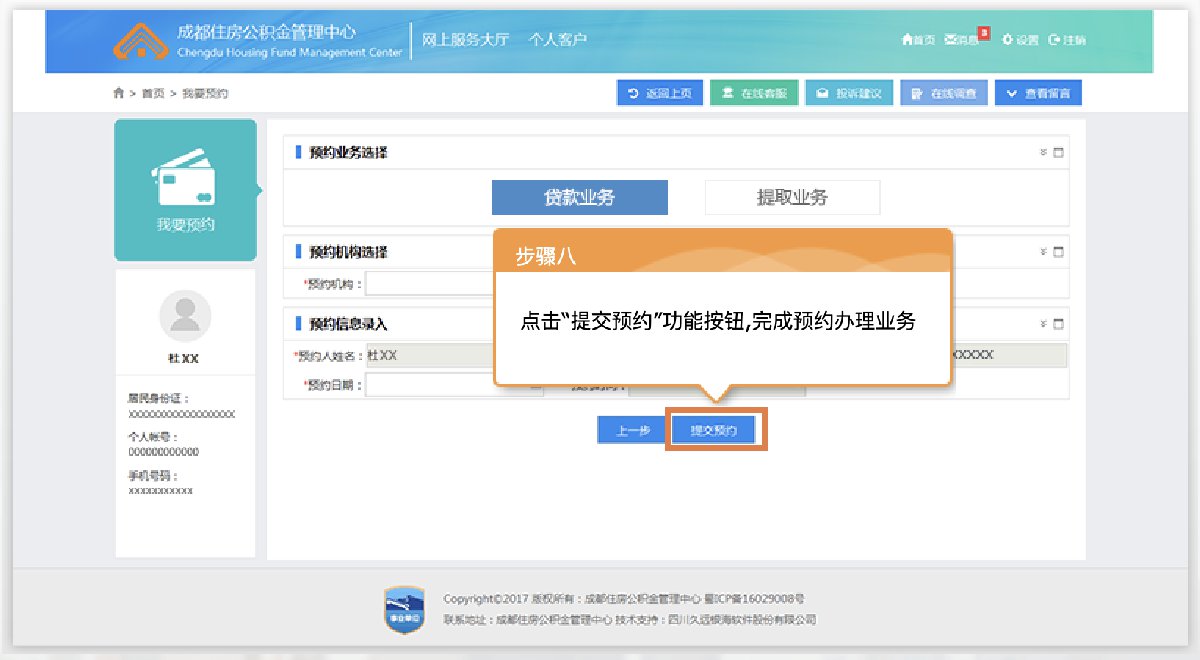Maximize the 预约业务选择 panel via square icon
This screenshot has width=1200, height=660.
pyautogui.click(x=1059, y=153)
